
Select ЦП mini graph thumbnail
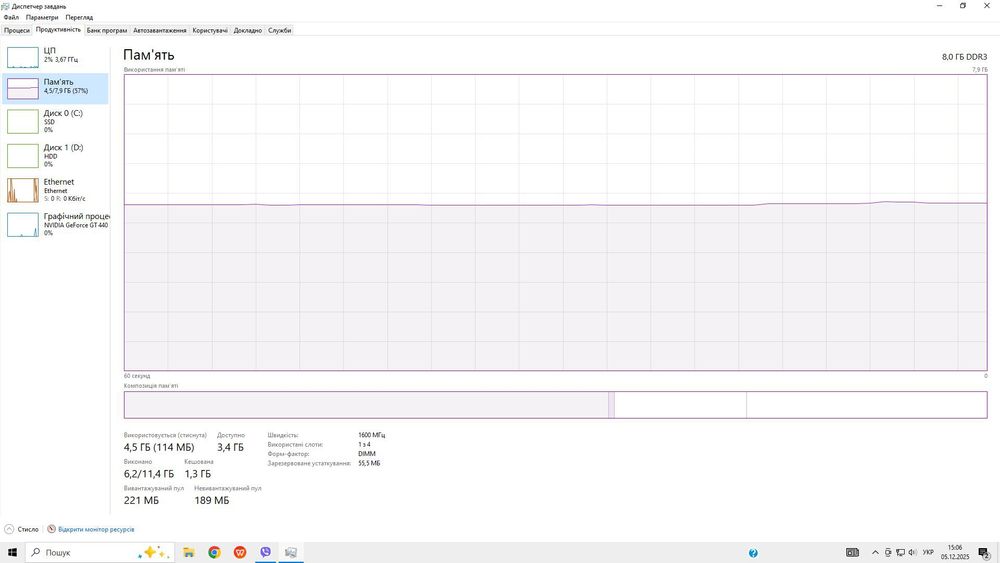23,57
